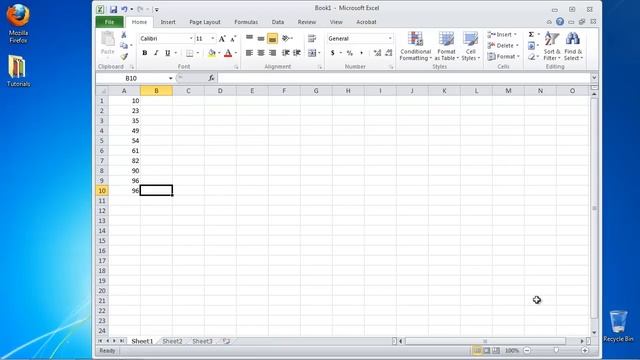The image size is (640, 360).
Task: Select the Format Painter brush
Action: 124,56
